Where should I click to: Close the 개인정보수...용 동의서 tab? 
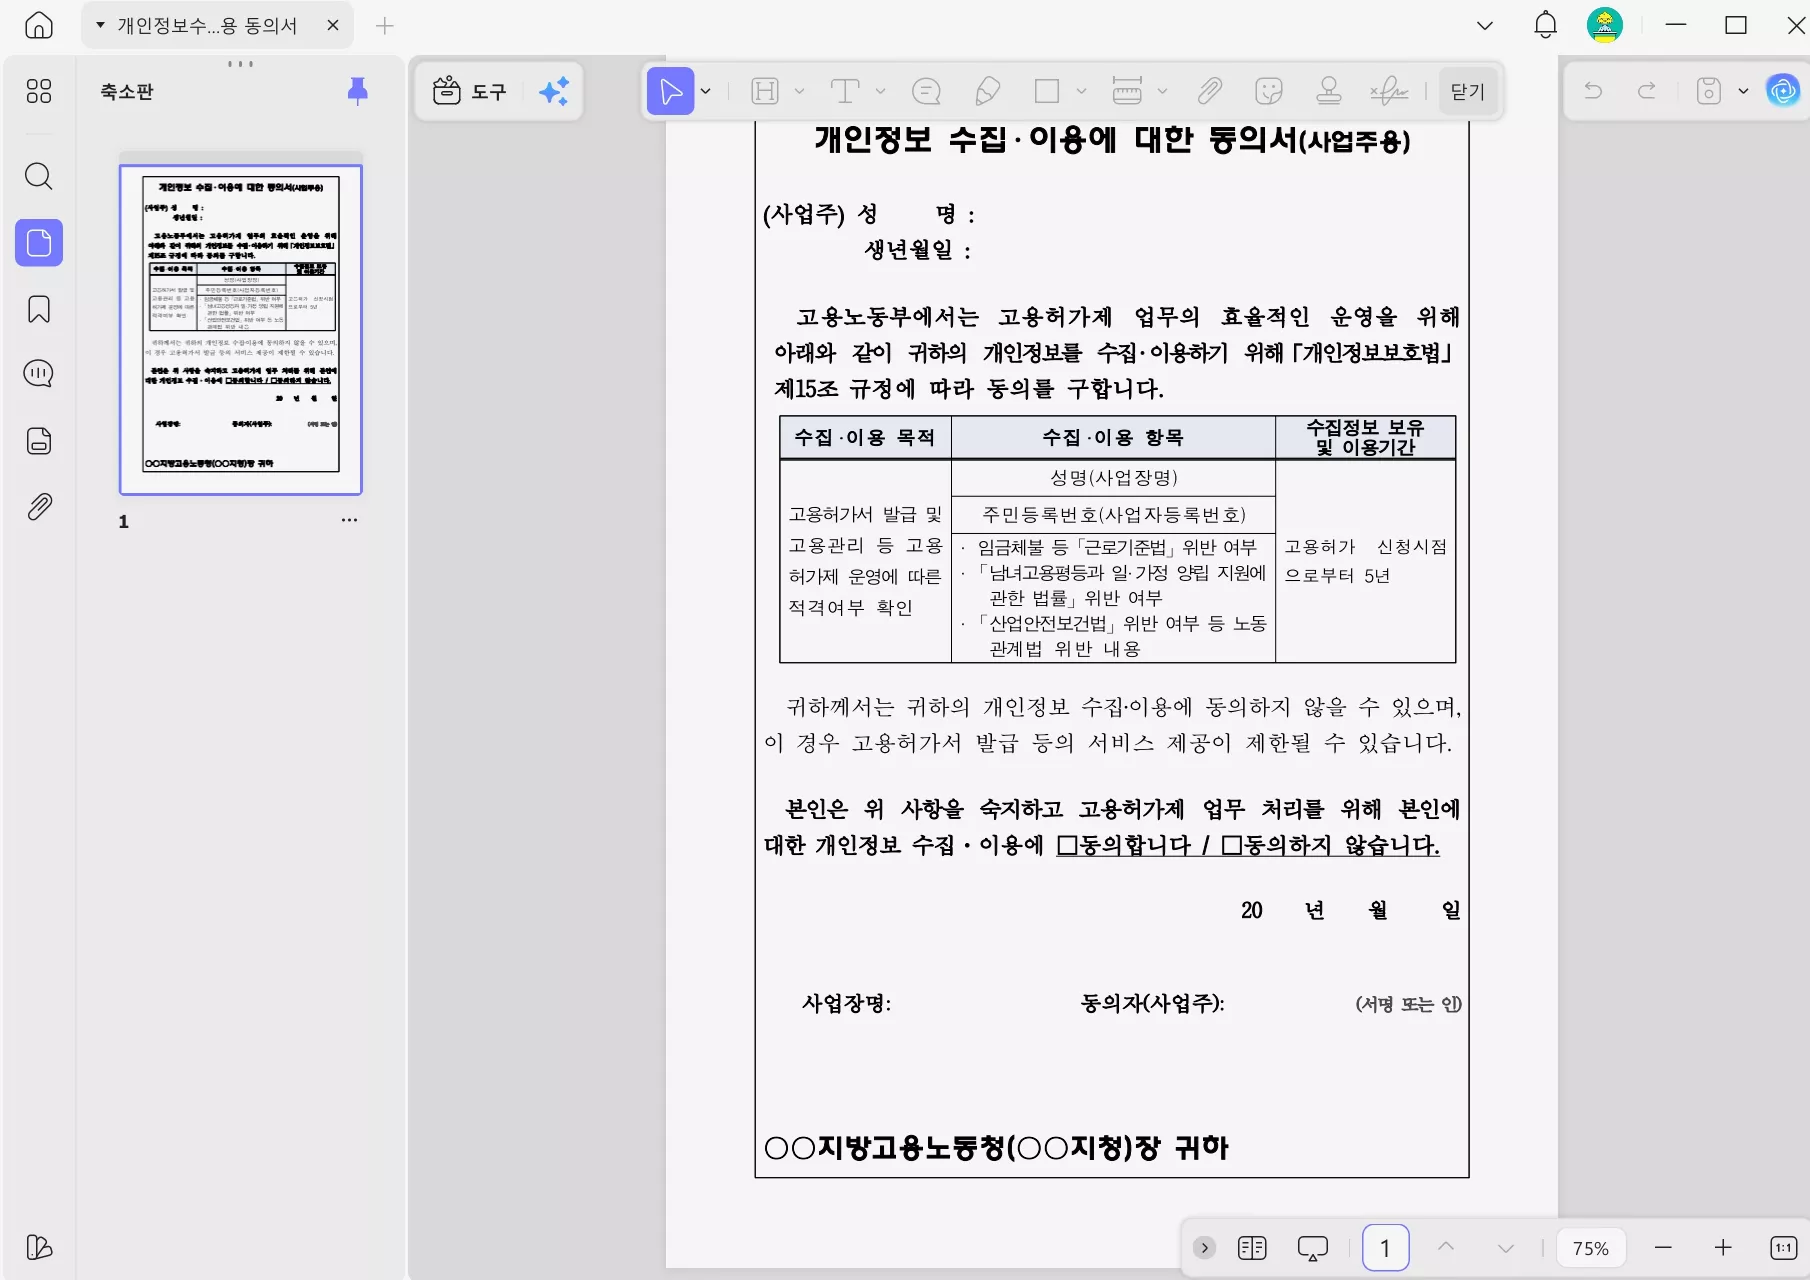(x=333, y=25)
